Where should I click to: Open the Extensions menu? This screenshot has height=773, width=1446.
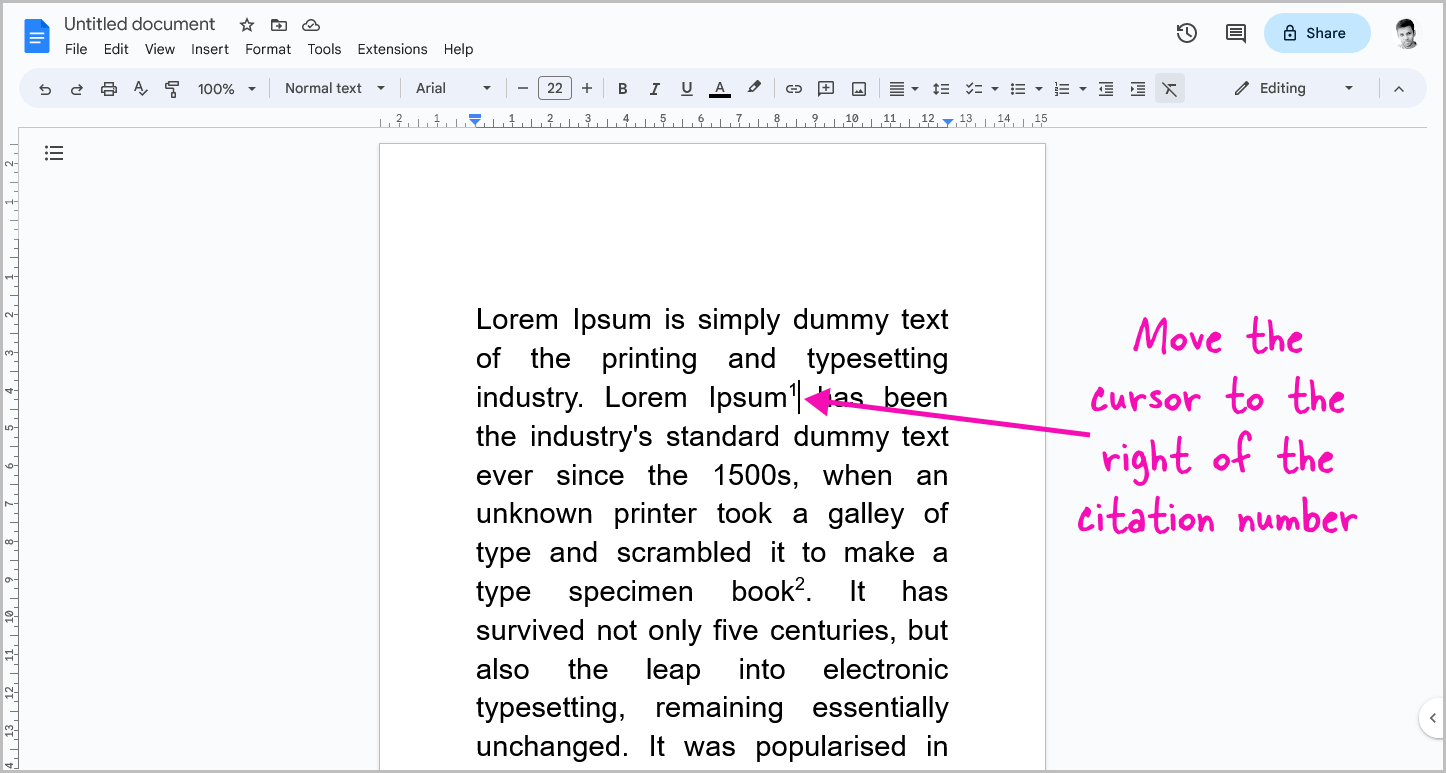click(x=392, y=49)
